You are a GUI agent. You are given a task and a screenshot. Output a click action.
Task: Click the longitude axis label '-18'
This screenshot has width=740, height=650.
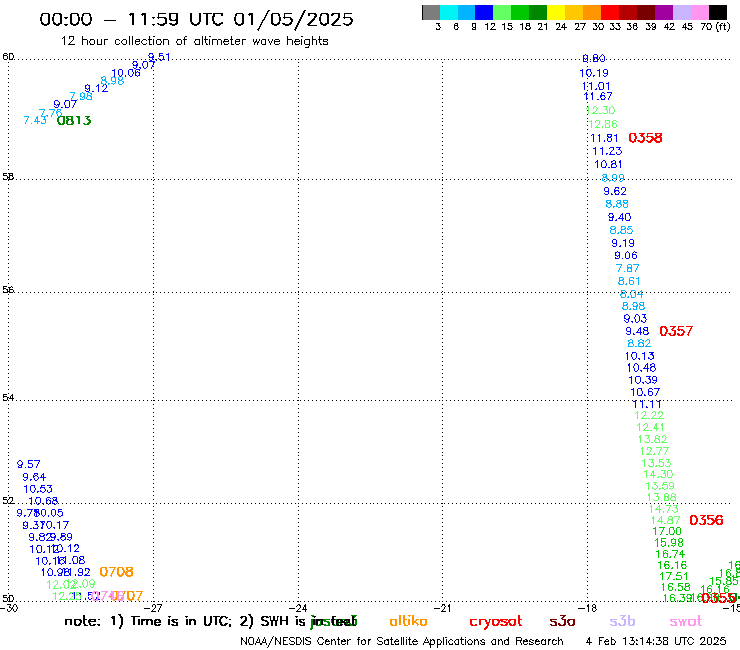click(x=588, y=608)
